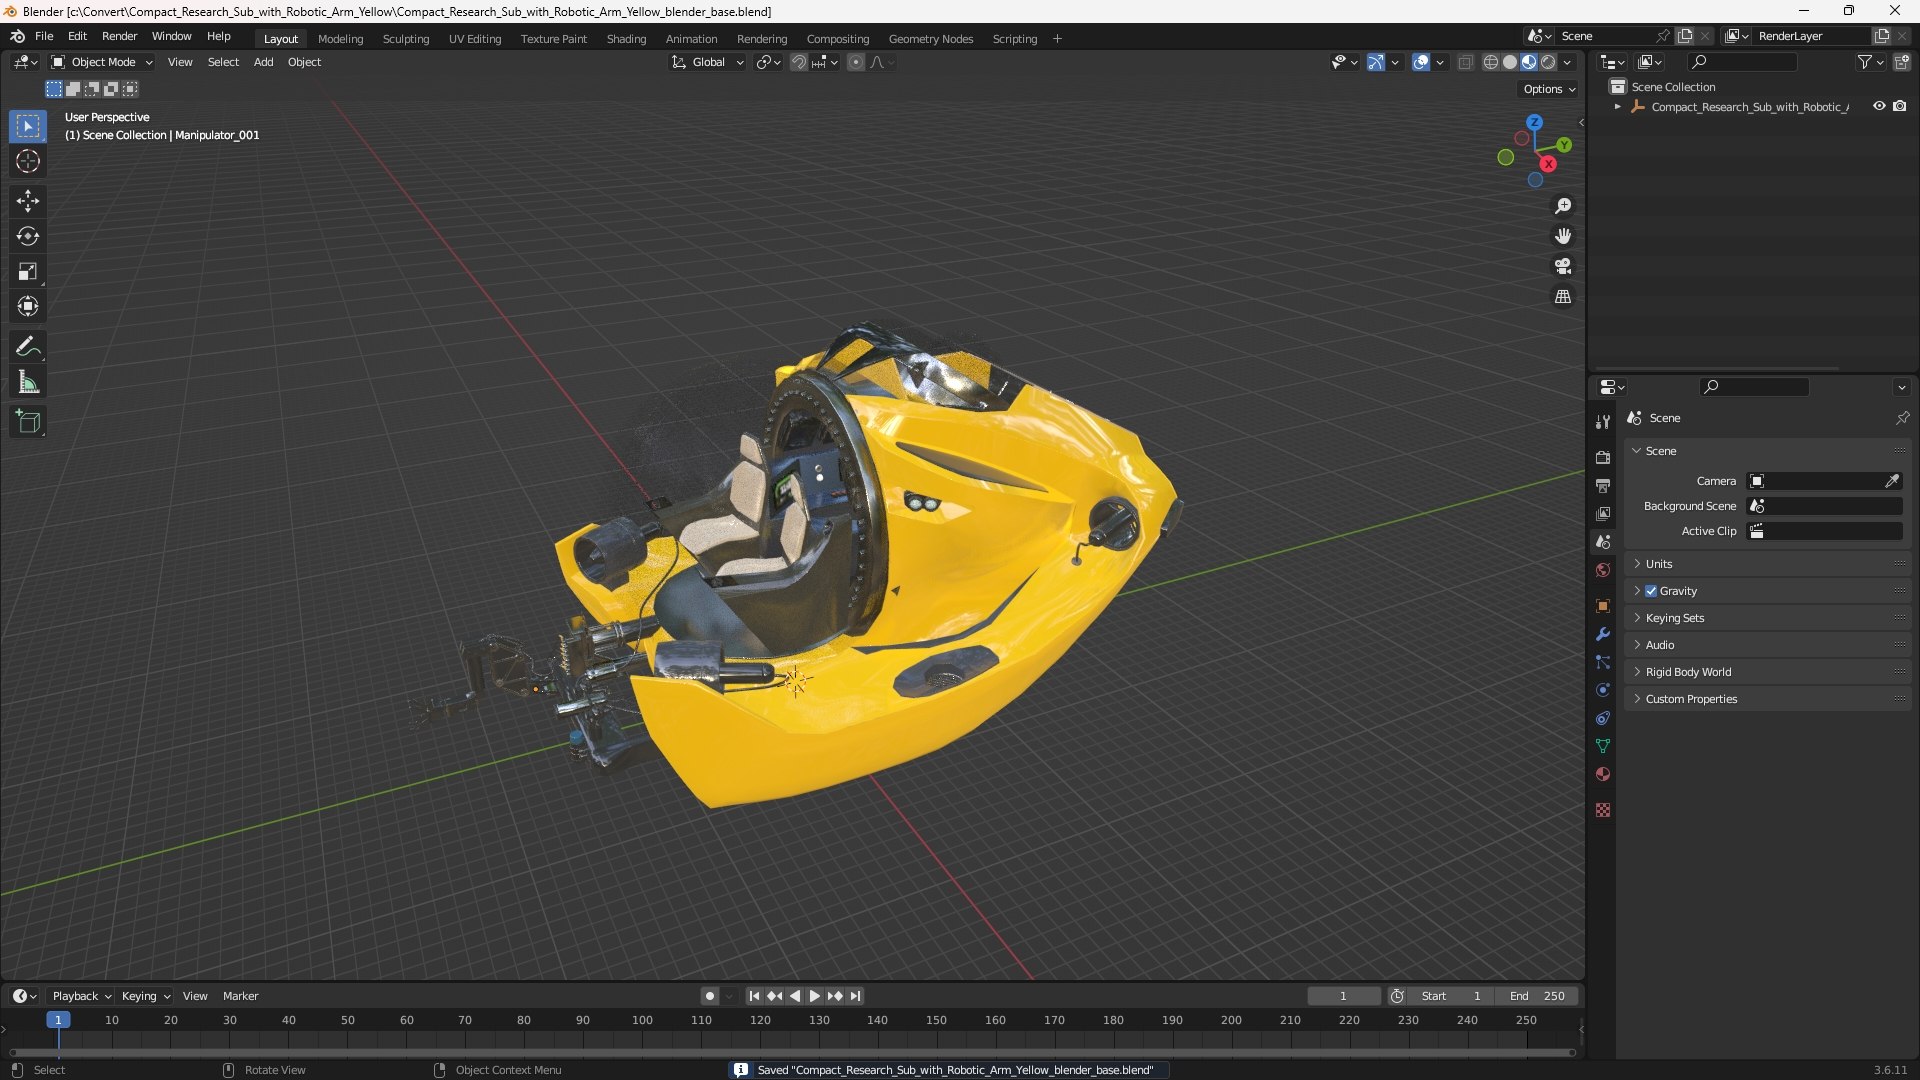The image size is (1920, 1080).
Task: Switch to orthographic view grid icon
Action: point(1563,297)
